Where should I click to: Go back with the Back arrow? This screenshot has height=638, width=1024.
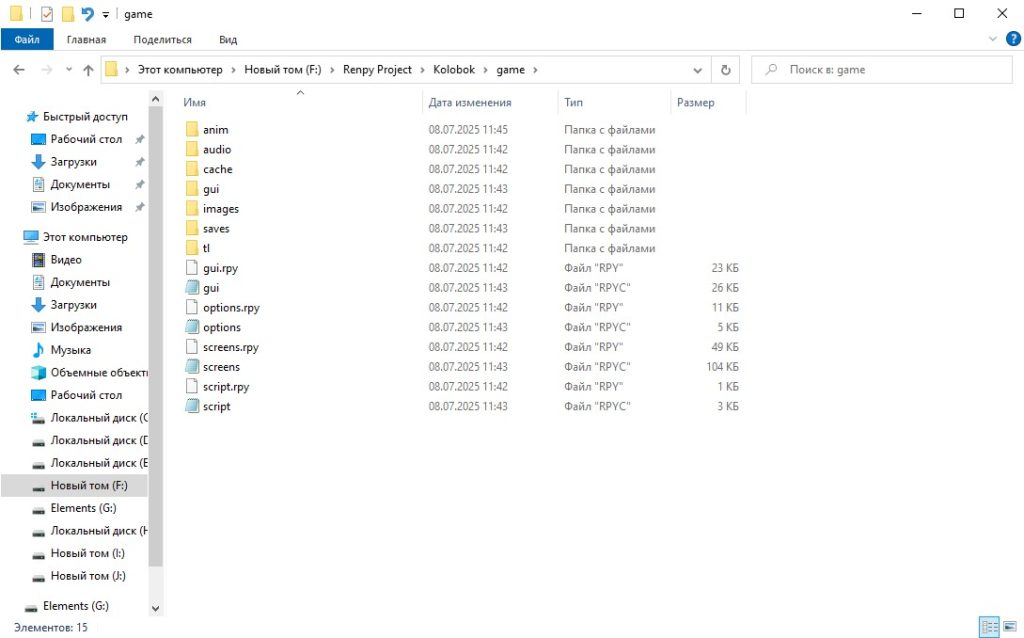[x=19, y=70]
